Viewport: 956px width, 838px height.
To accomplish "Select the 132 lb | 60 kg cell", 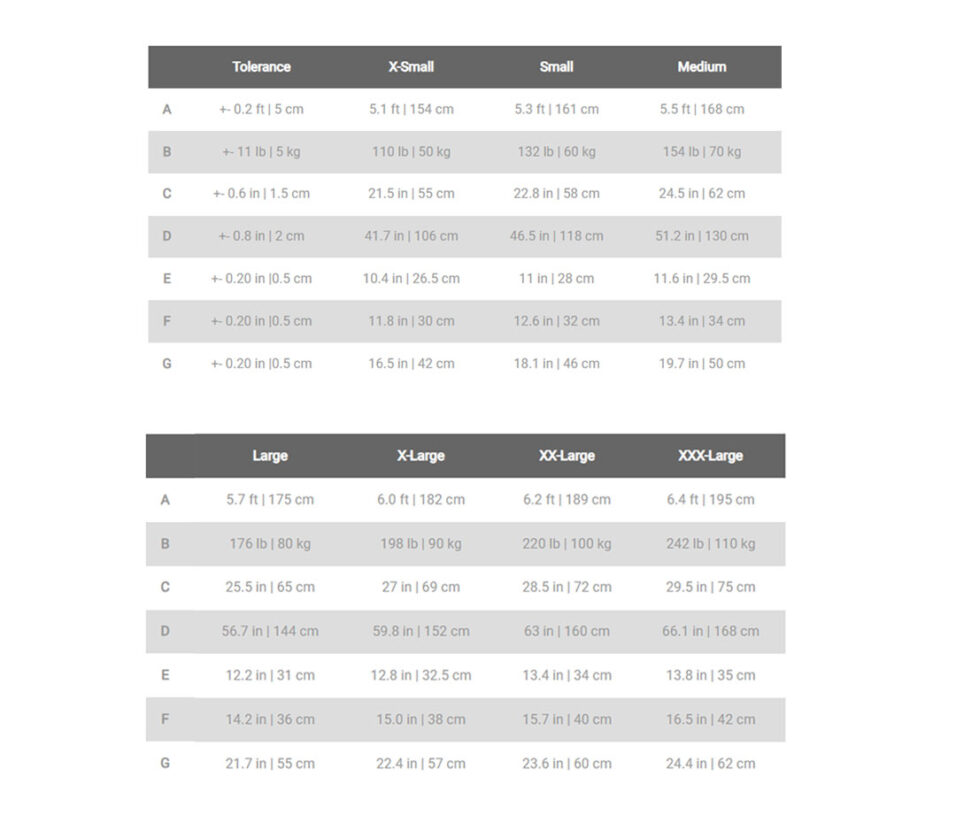I will click(x=556, y=151).
